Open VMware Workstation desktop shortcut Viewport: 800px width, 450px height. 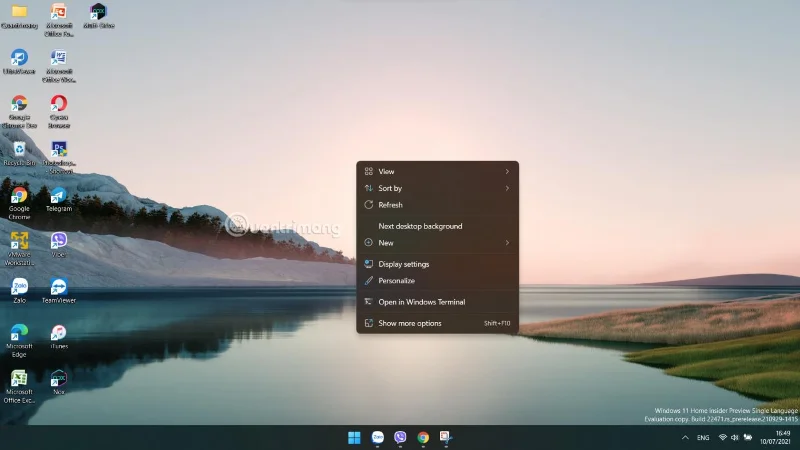point(19,249)
